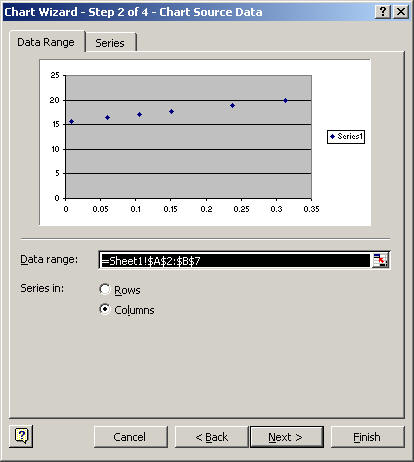Click inside the Data range field
This screenshot has width=414, height=462.
pos(235,260)
